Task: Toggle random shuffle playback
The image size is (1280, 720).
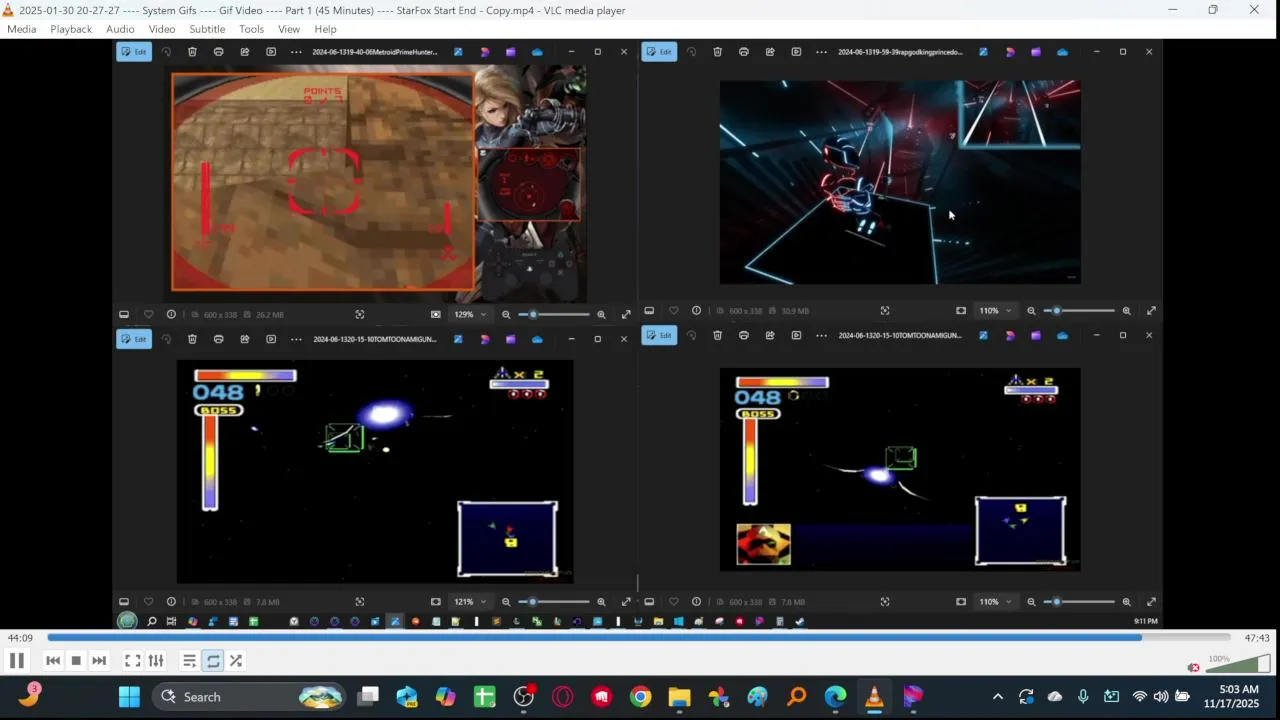Action: pos(236,660)
